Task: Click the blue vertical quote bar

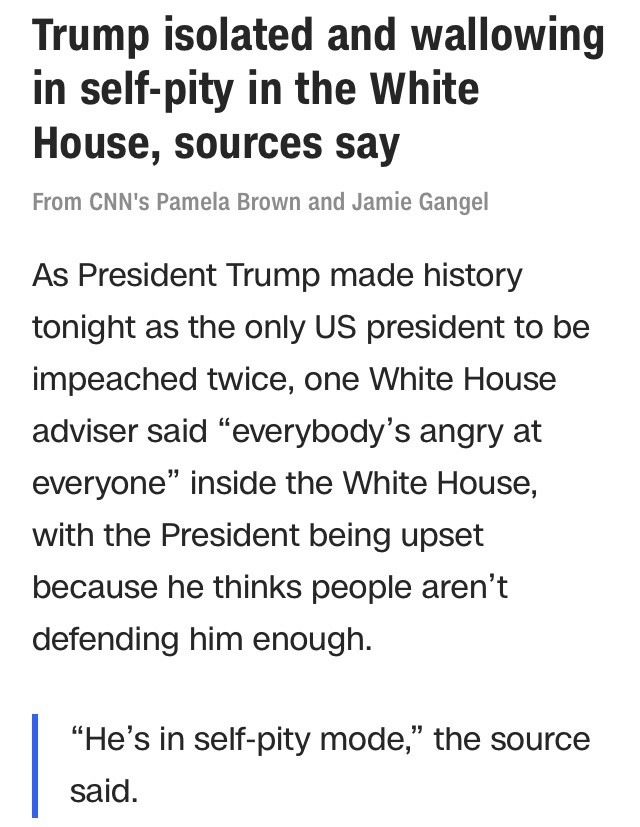Action: pyautogui.click(x=37, y=765)
